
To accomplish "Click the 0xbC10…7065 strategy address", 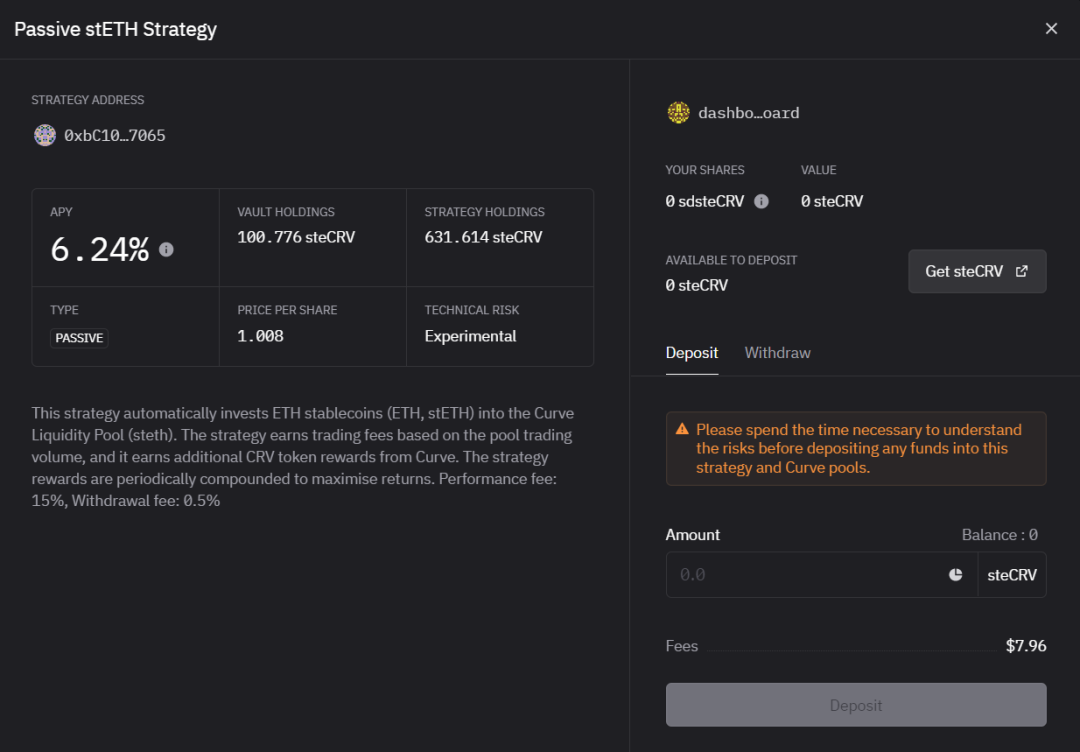I will 115,136.
